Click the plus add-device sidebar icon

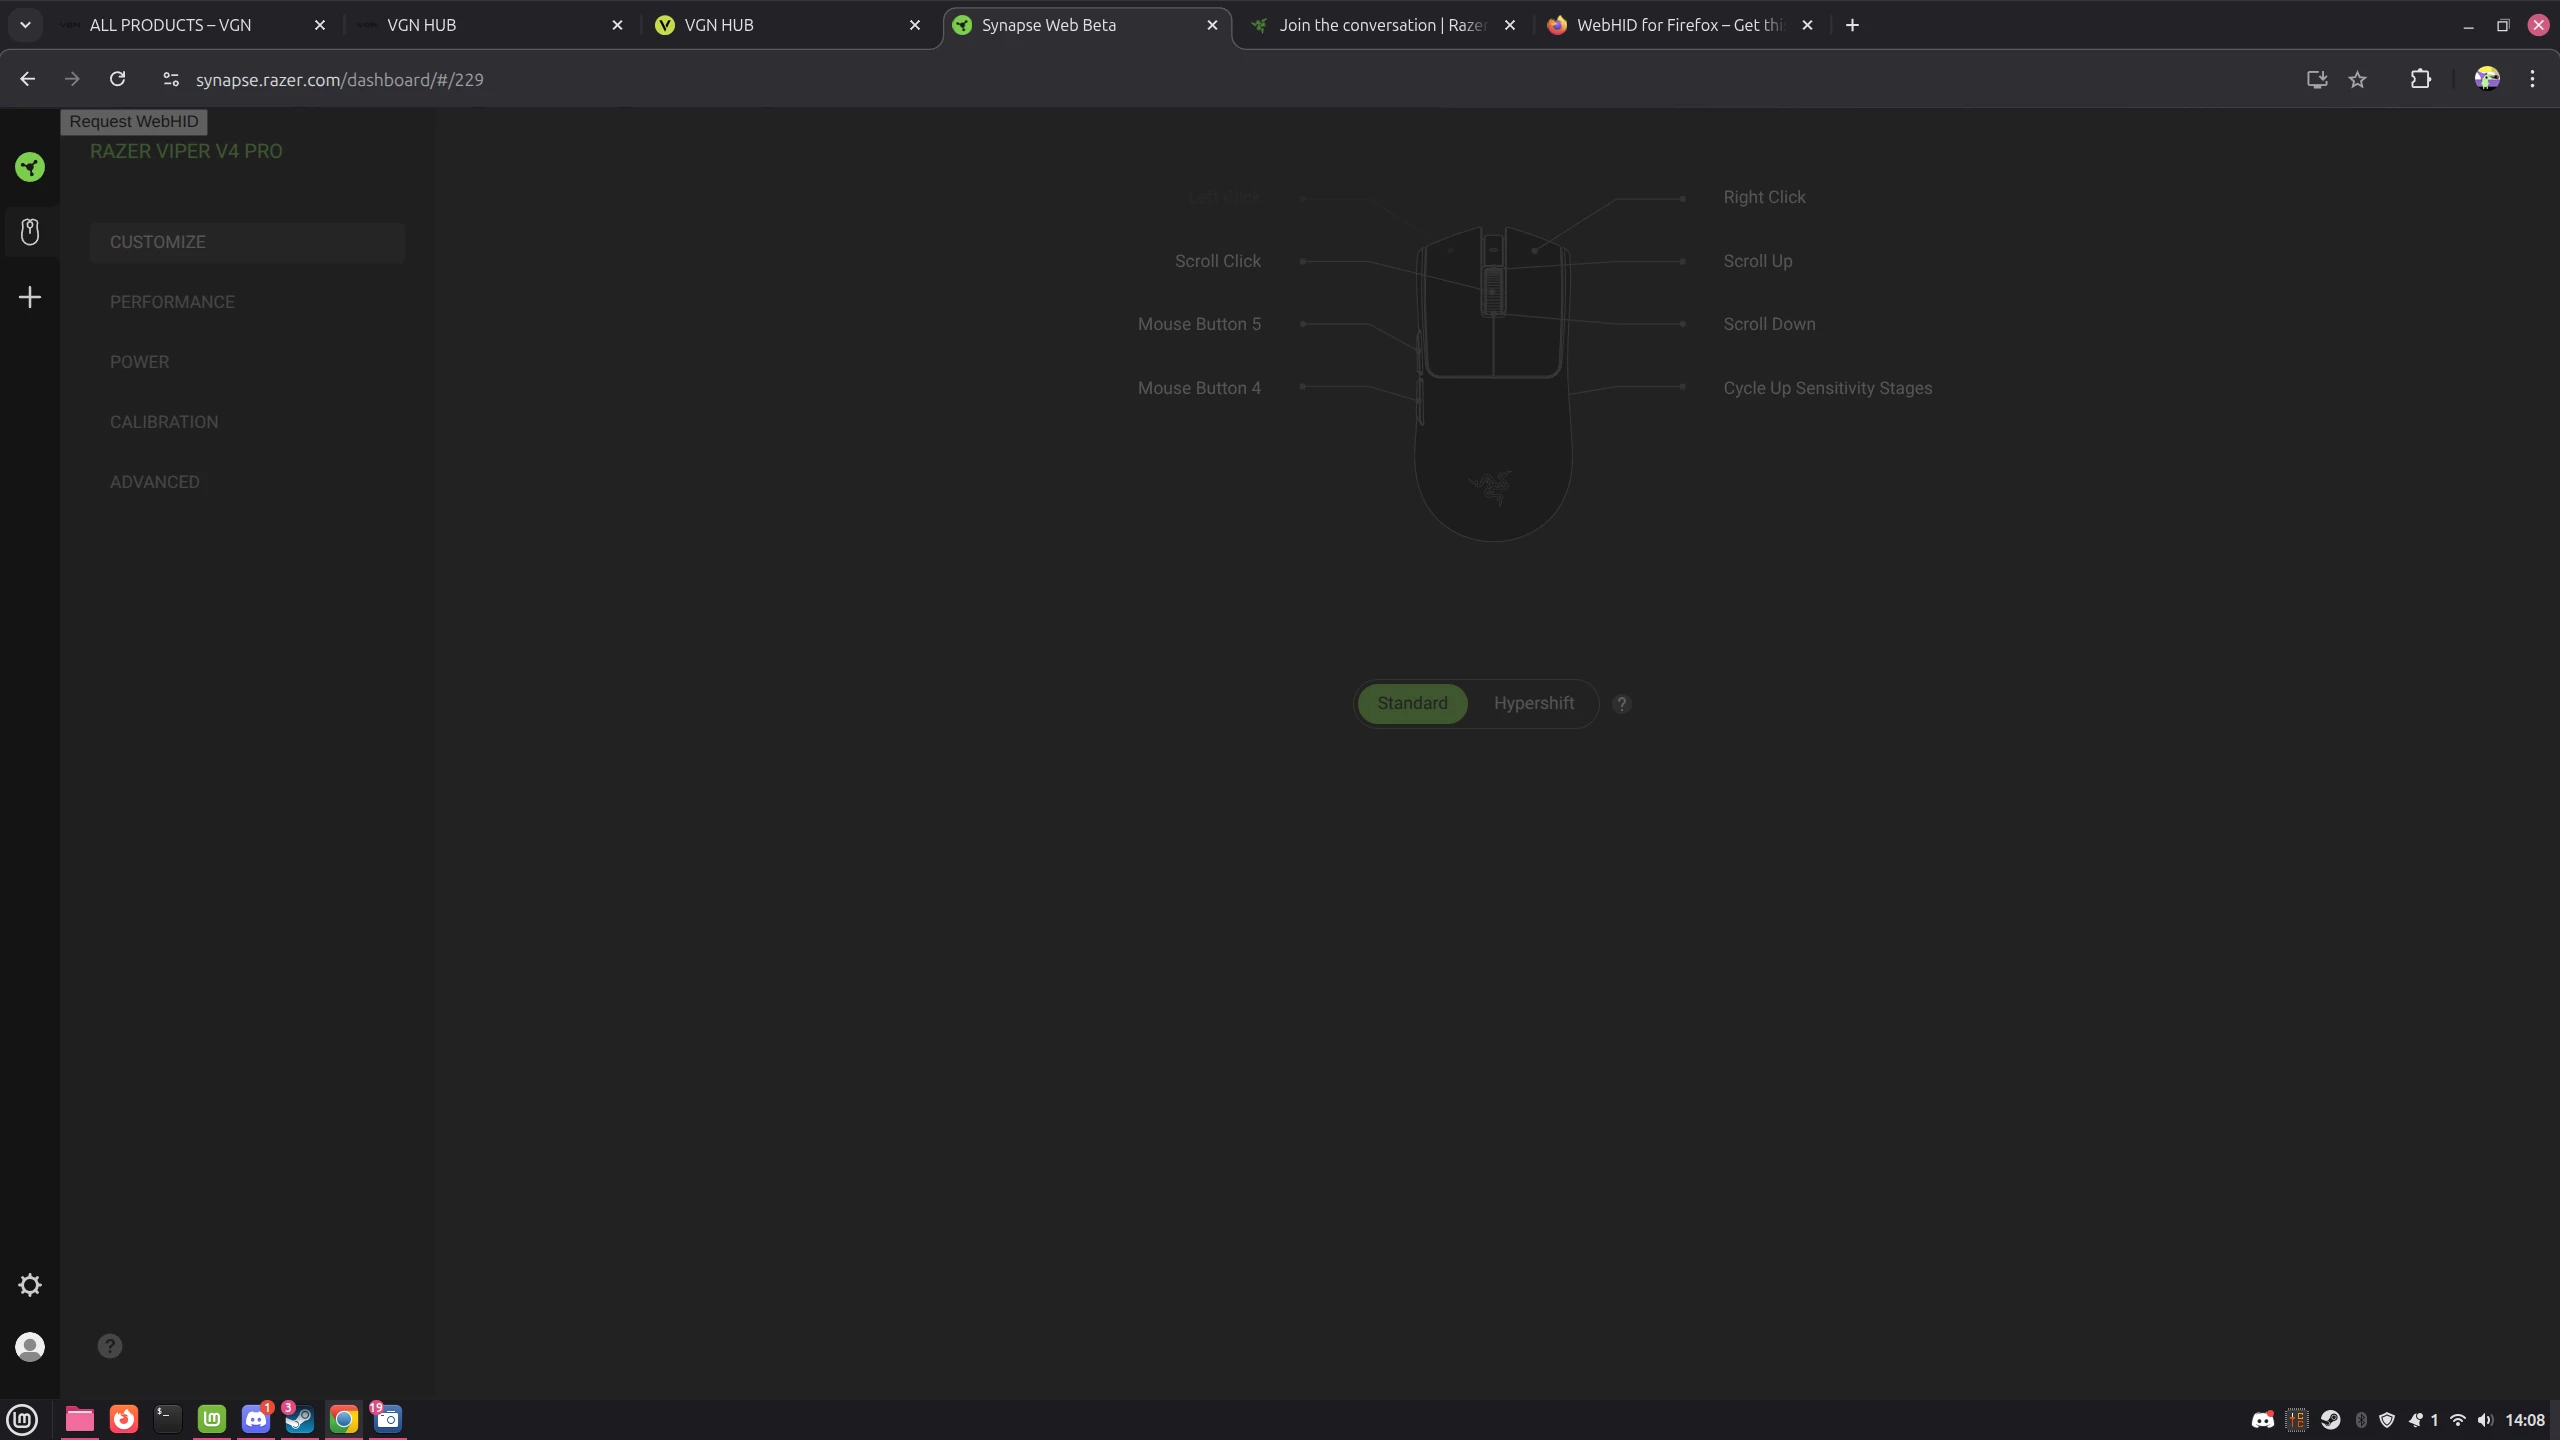click(30, 297)
